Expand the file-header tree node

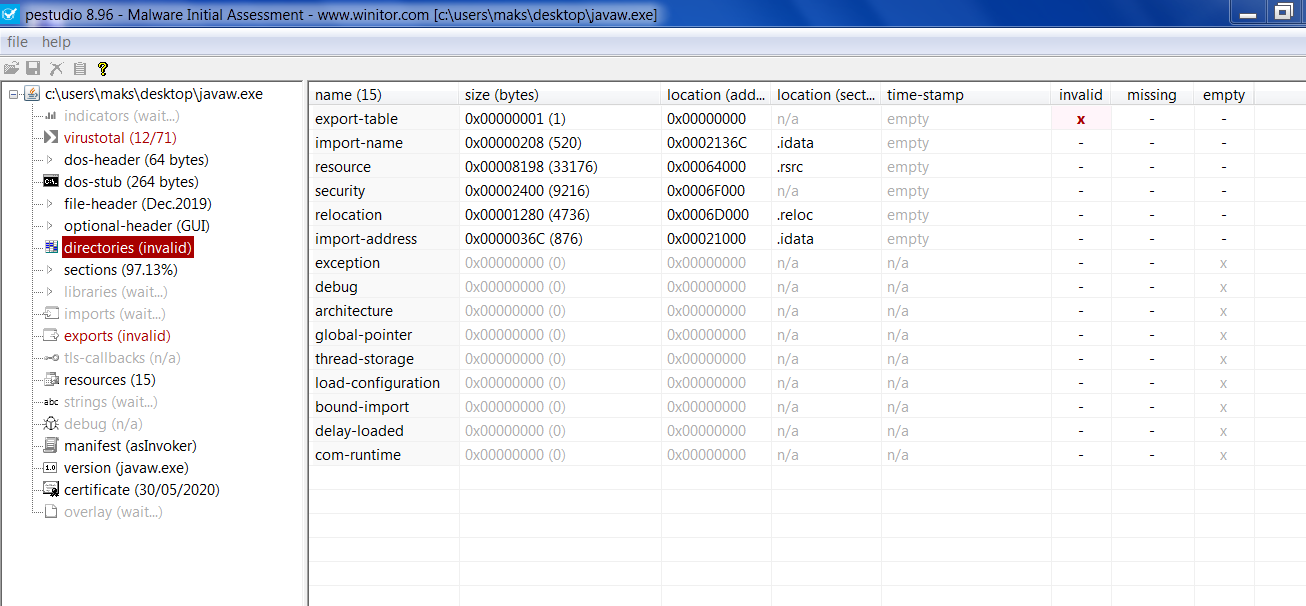click(51, 204)
